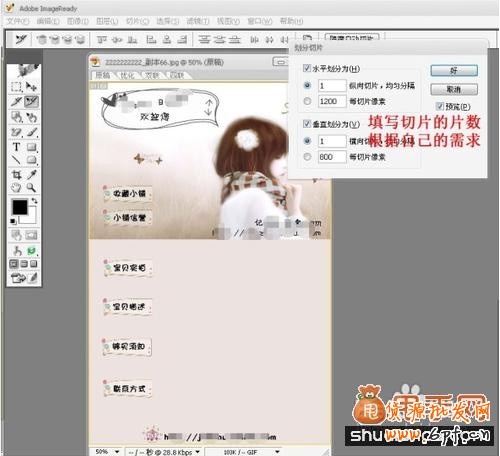Image resolution: width=500 pixels, height=456 pixels.
Task: Select horizontal evenly spaced slices radio
Action: click(x=307, y=85)
